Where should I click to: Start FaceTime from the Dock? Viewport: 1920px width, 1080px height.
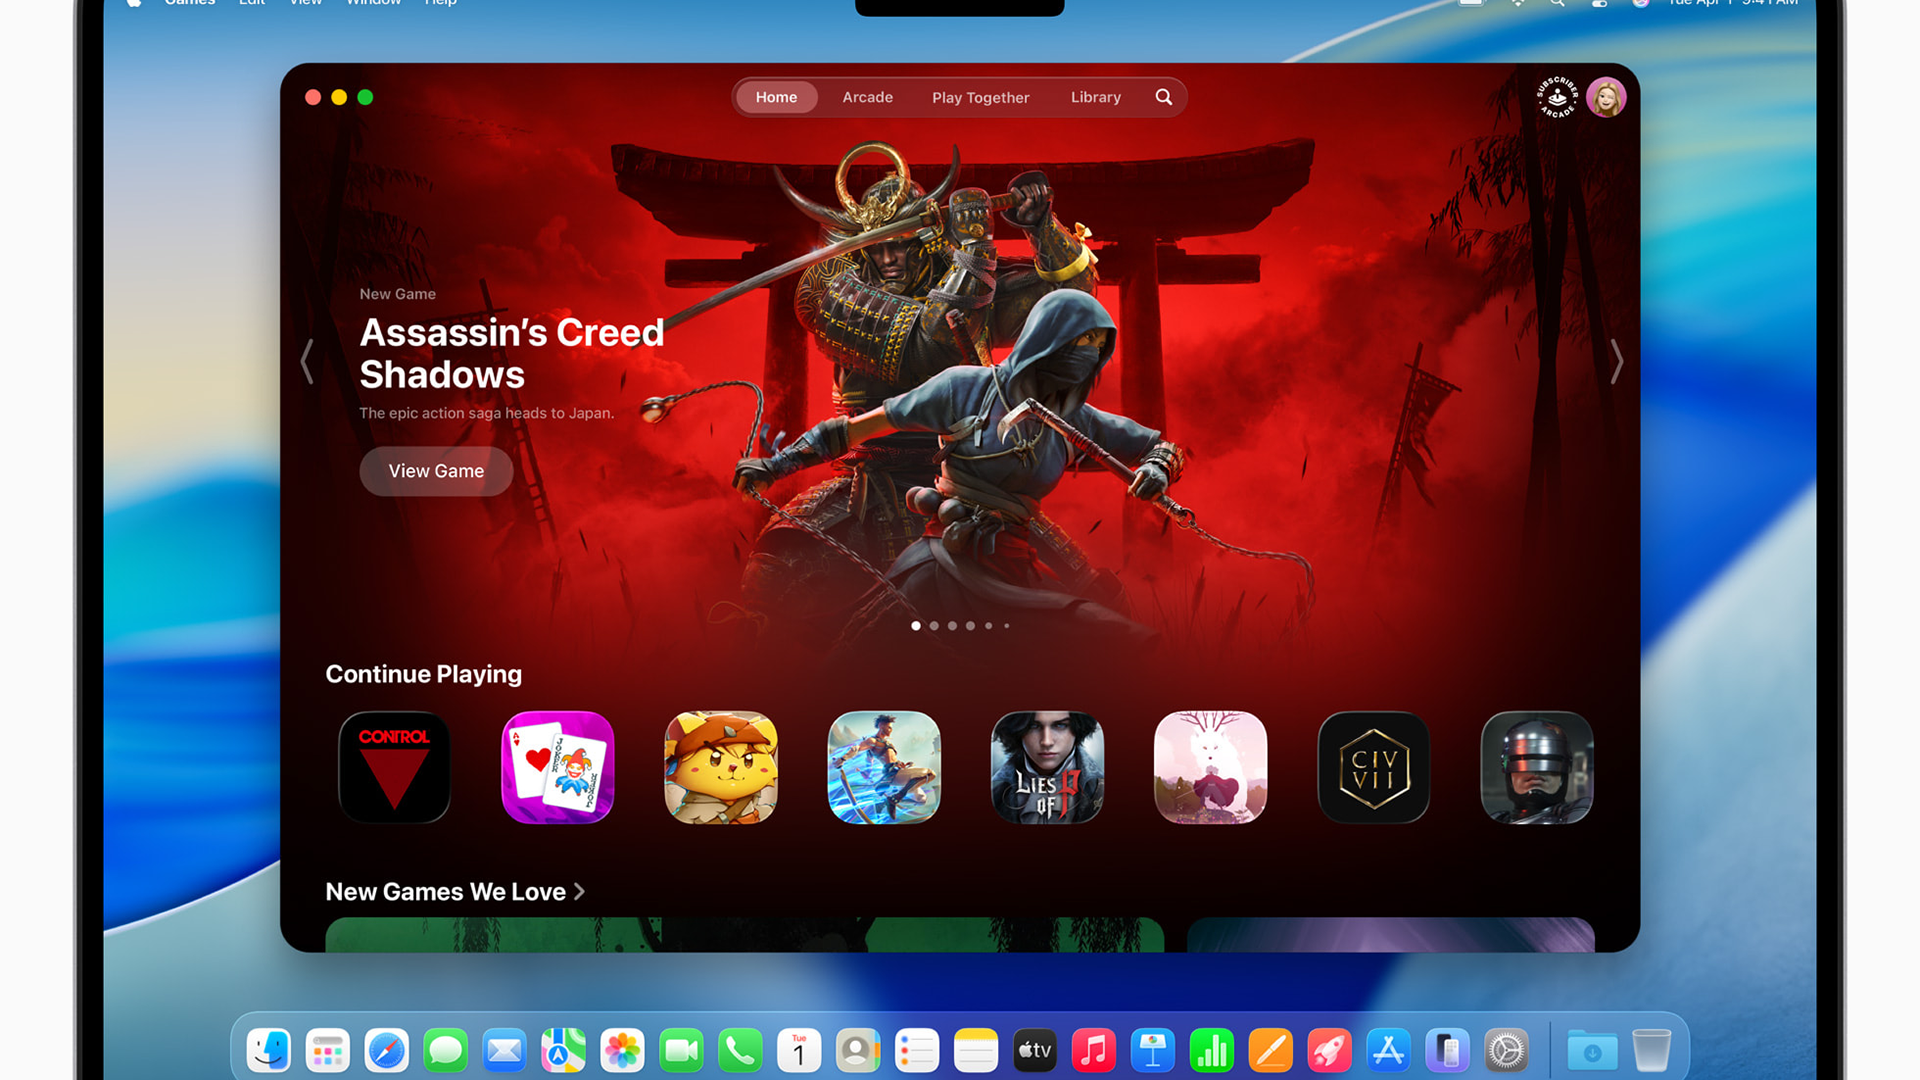tap(681, 1051)
